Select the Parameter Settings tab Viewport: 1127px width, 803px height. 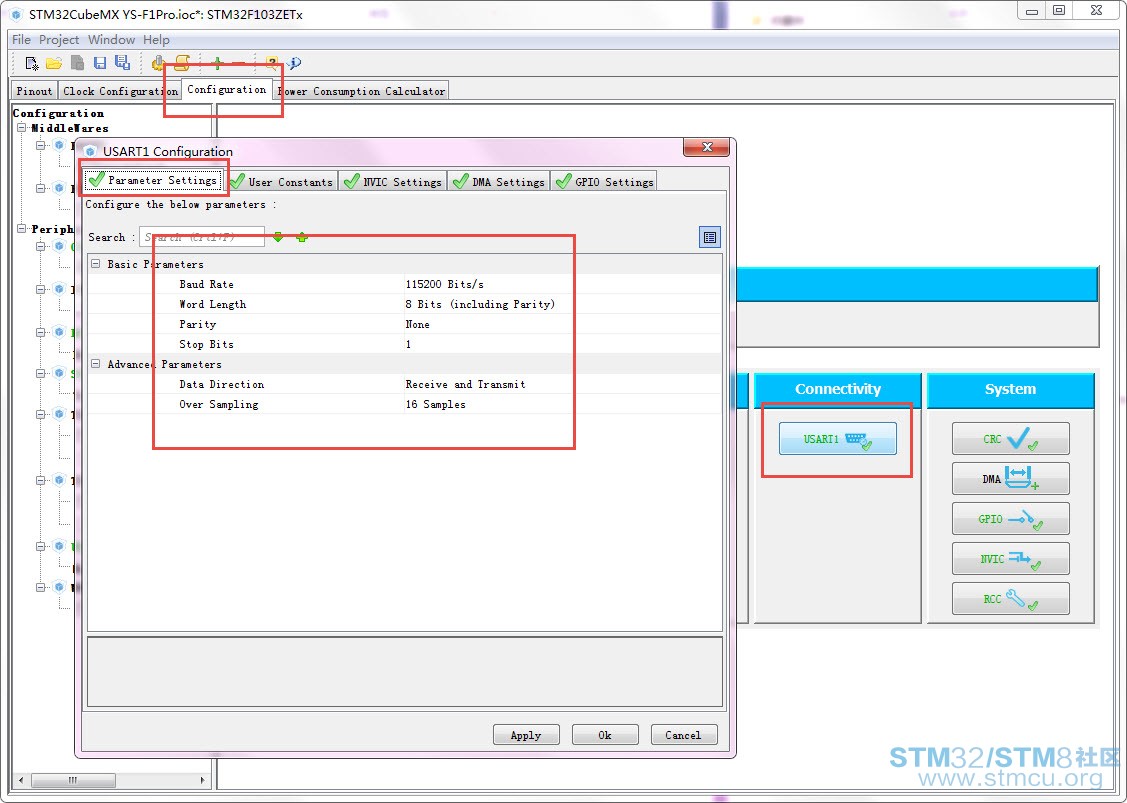(x=154, y=180)
